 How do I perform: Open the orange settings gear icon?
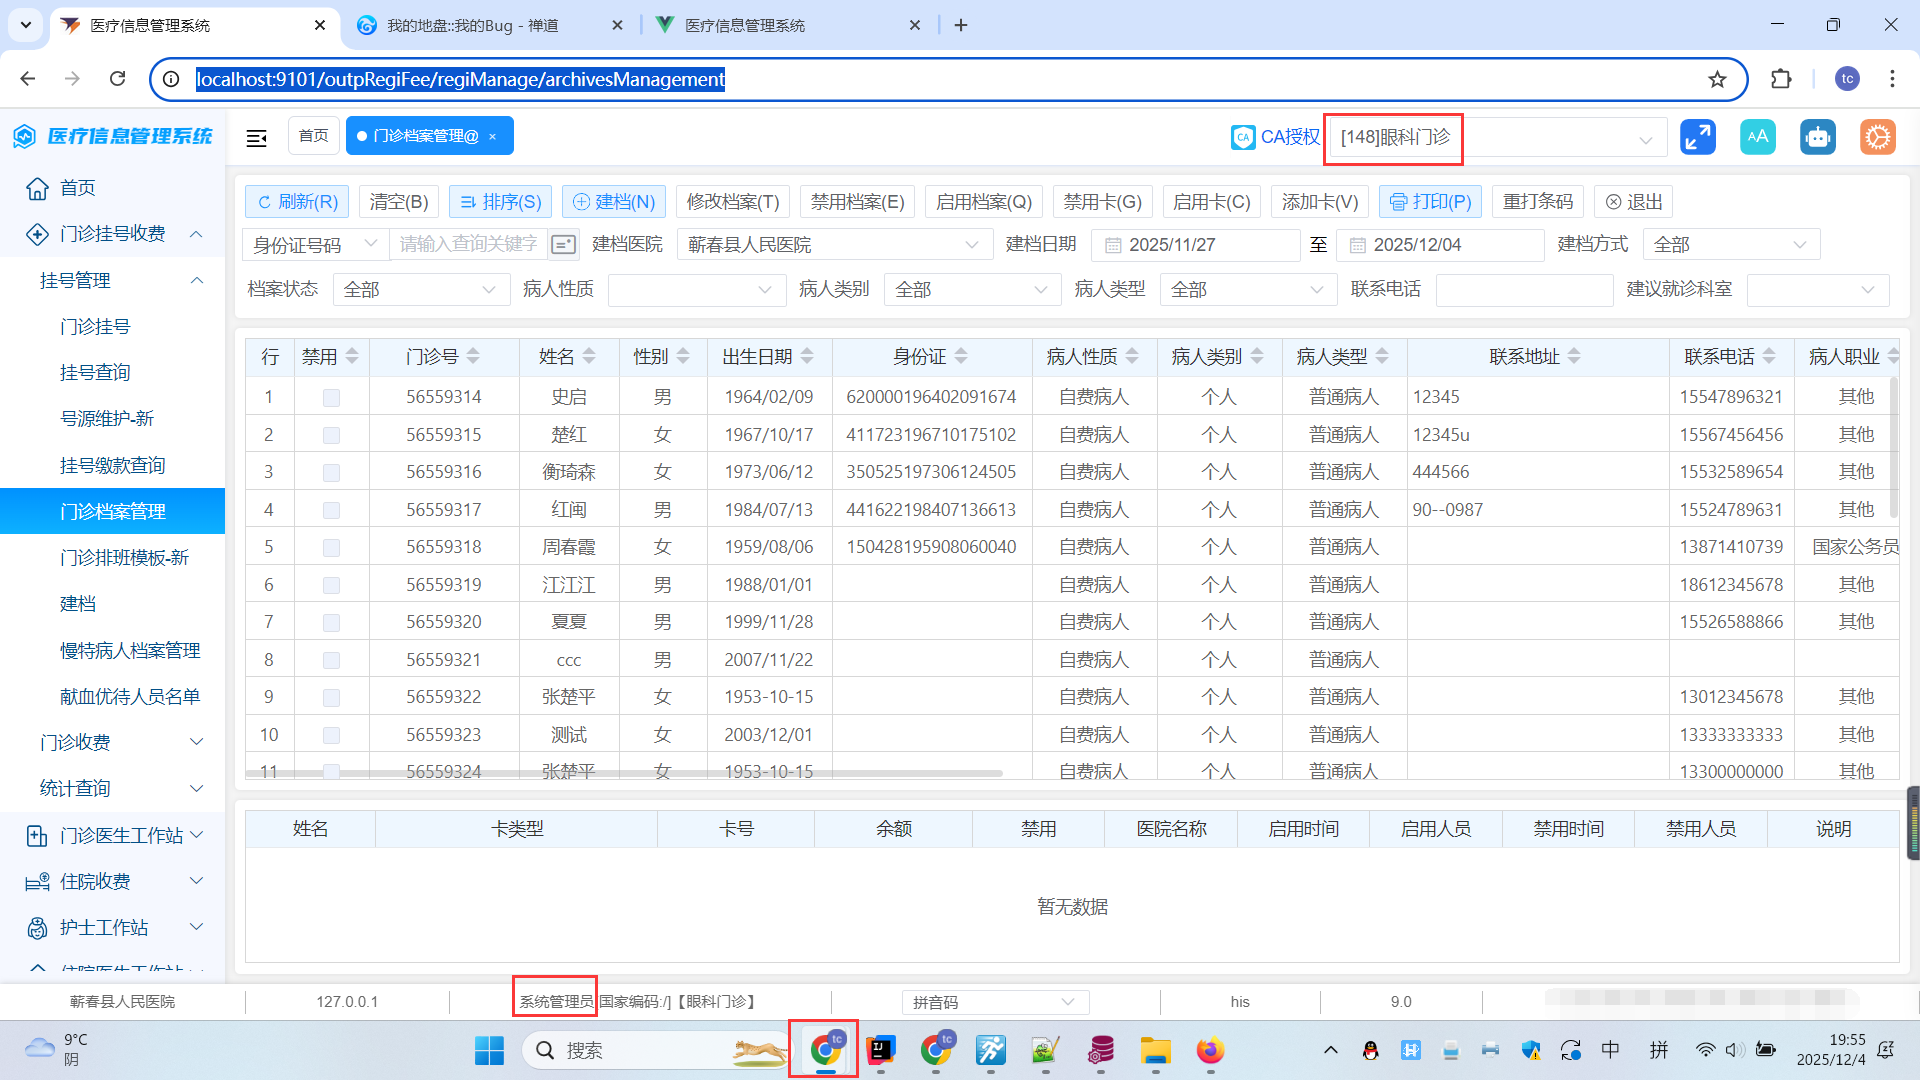pyautogui.click(x=1878, y=137)
